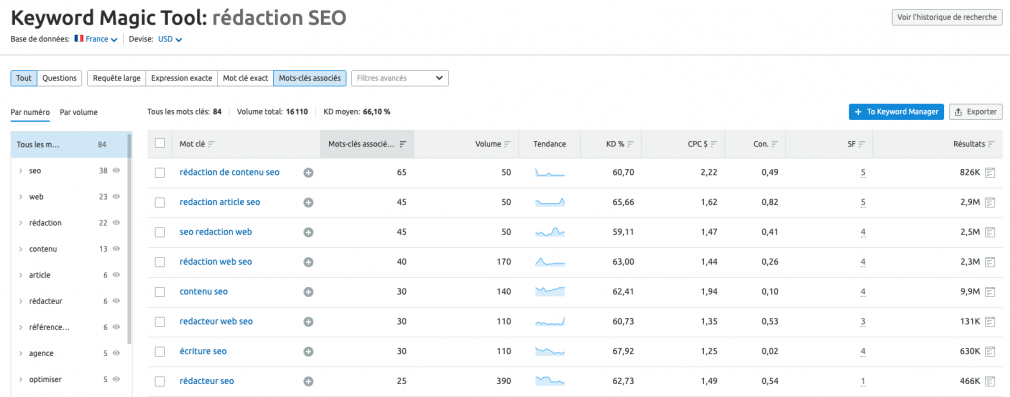Add 'rédaction de contenu seo' via plus icon

[x=309, y=173]
